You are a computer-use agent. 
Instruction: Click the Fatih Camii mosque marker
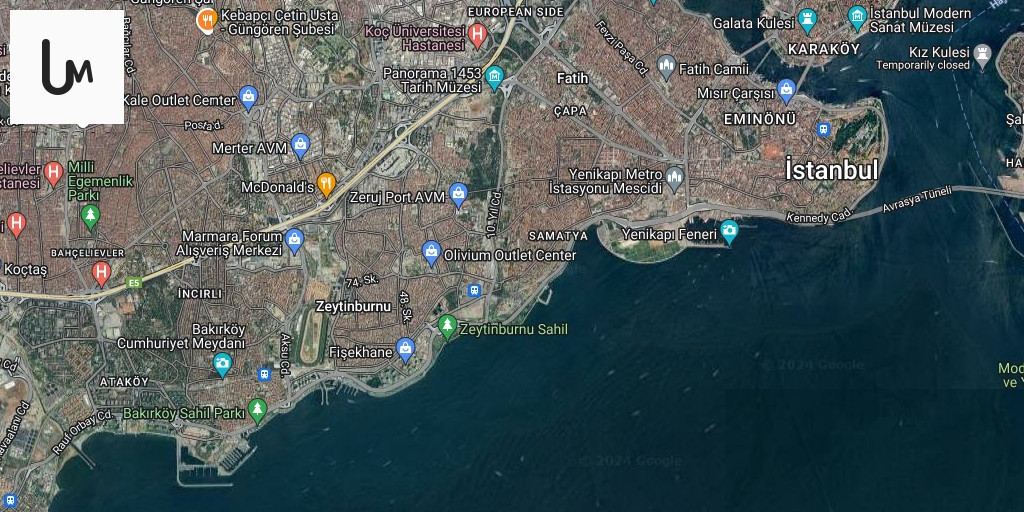point(667,68)
